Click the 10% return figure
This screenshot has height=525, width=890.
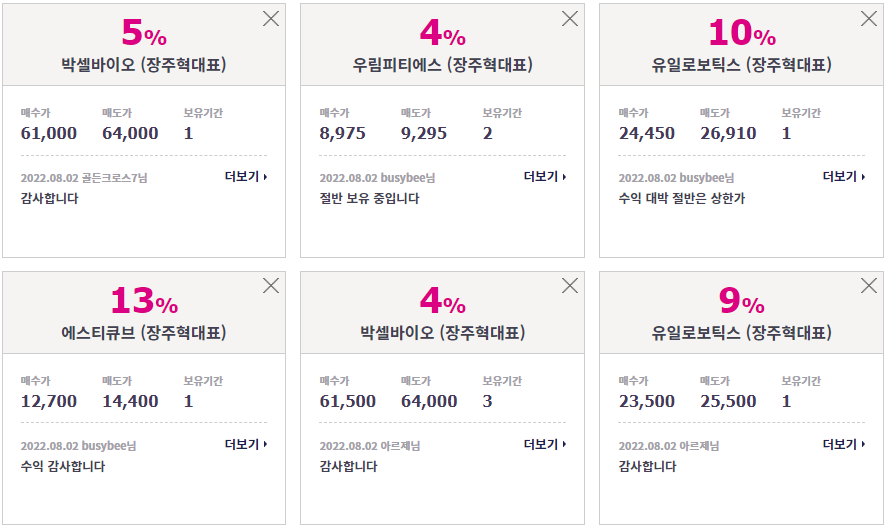pos(742,32)
